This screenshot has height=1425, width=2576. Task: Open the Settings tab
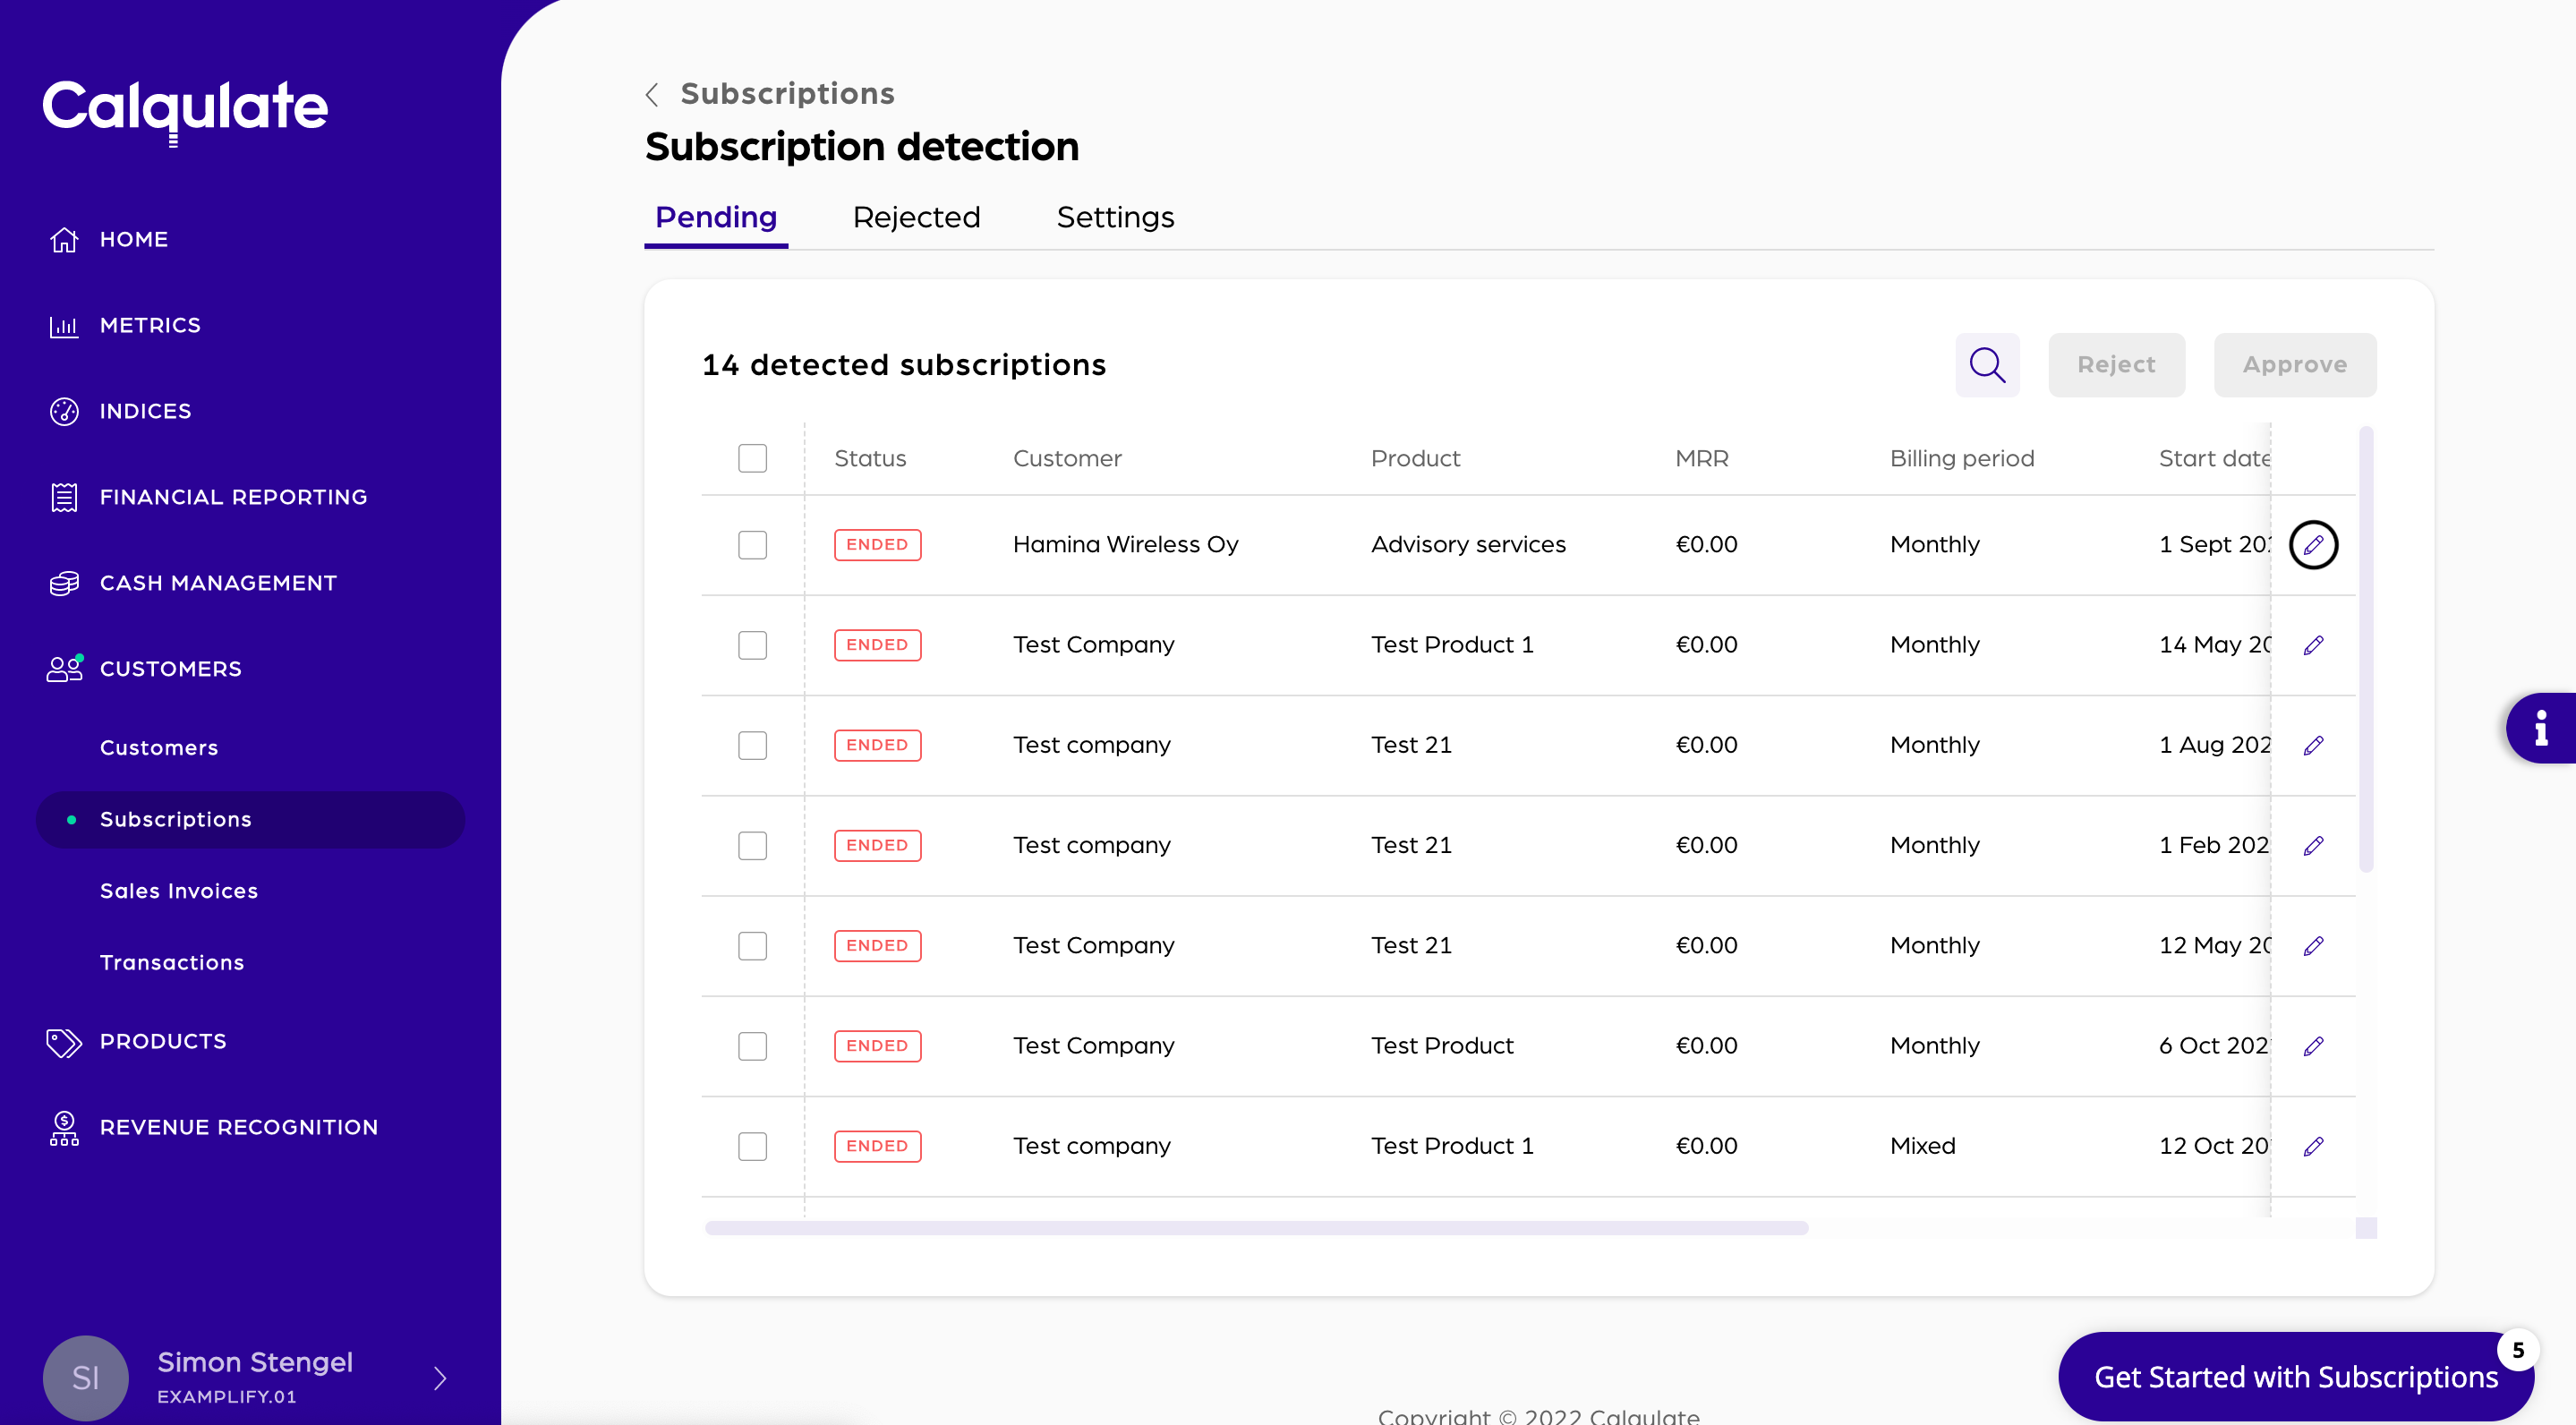point(1115,217)
